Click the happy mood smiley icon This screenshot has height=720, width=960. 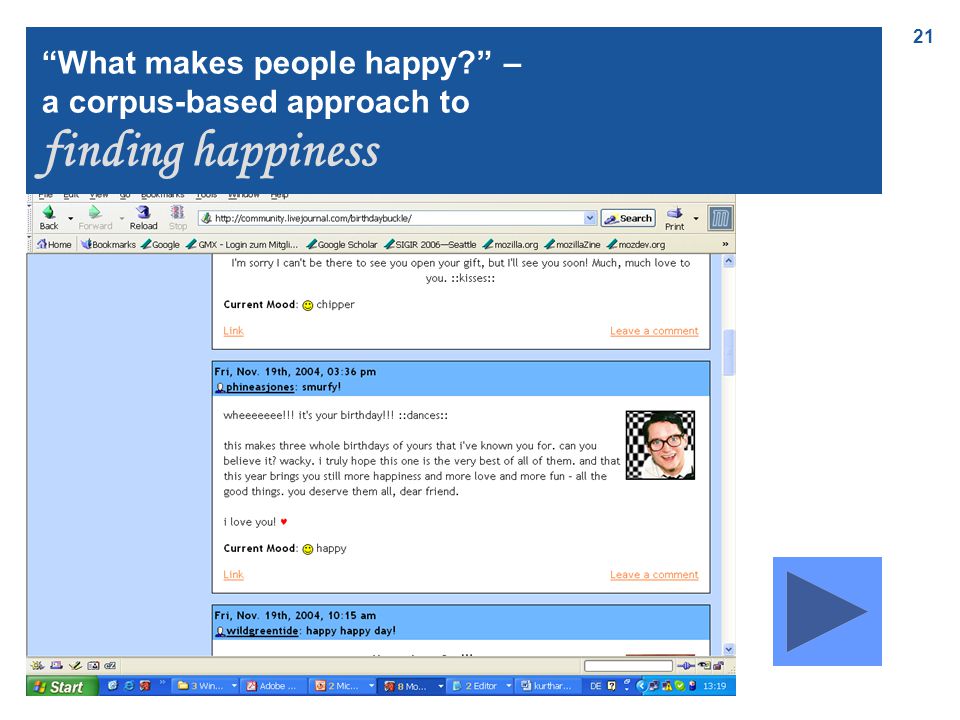point(308,549)
